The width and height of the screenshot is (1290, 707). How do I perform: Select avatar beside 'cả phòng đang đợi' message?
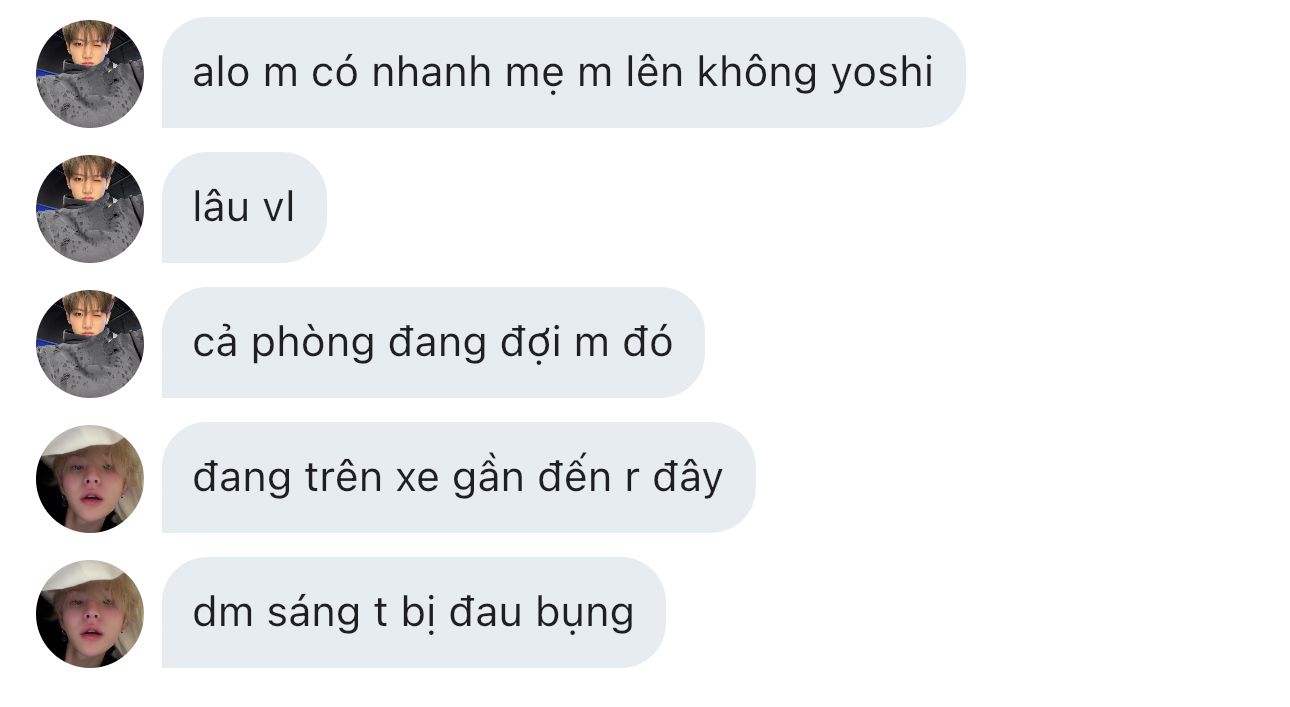(90, 344)
